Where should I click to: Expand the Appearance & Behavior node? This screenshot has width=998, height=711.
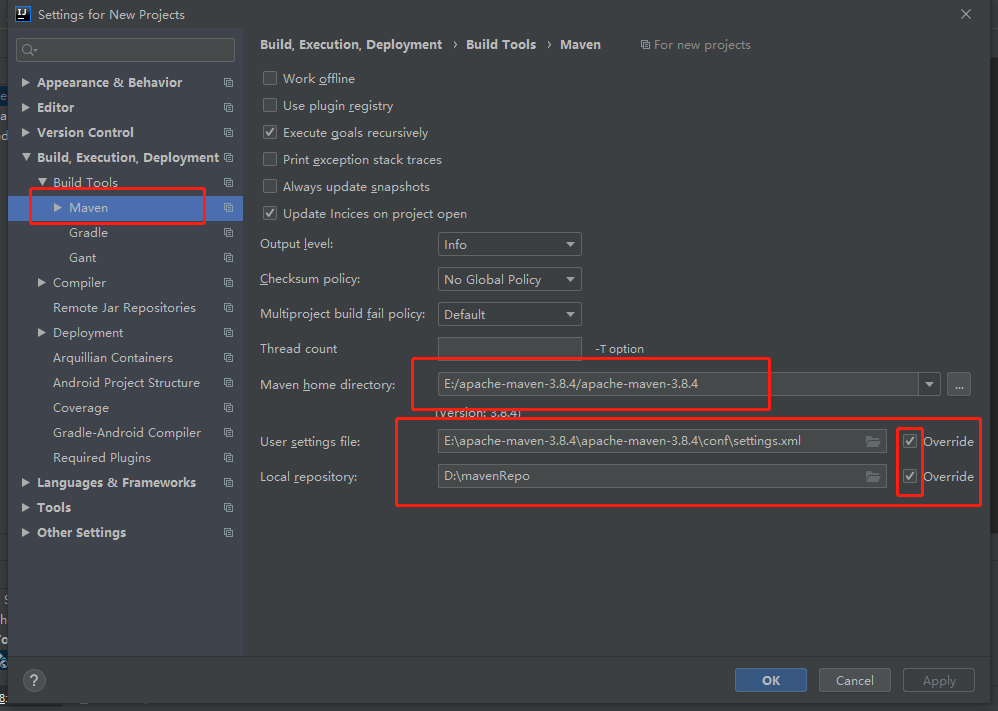pos(25,82)
